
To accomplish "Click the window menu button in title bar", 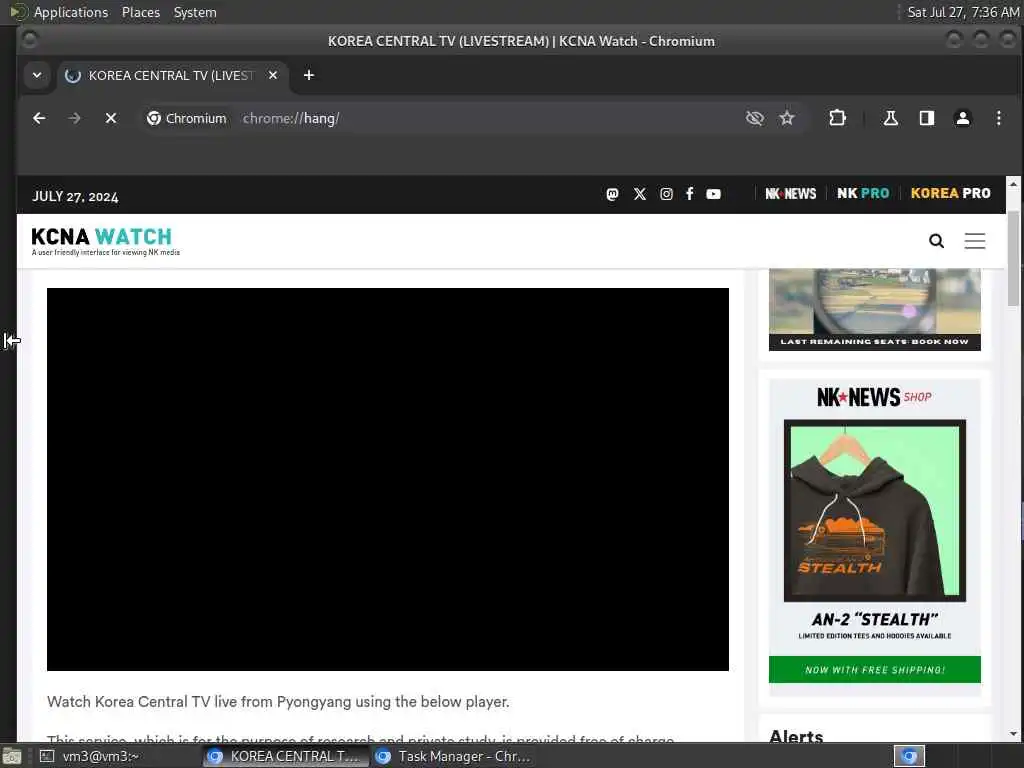I will (x=29, y=40).
